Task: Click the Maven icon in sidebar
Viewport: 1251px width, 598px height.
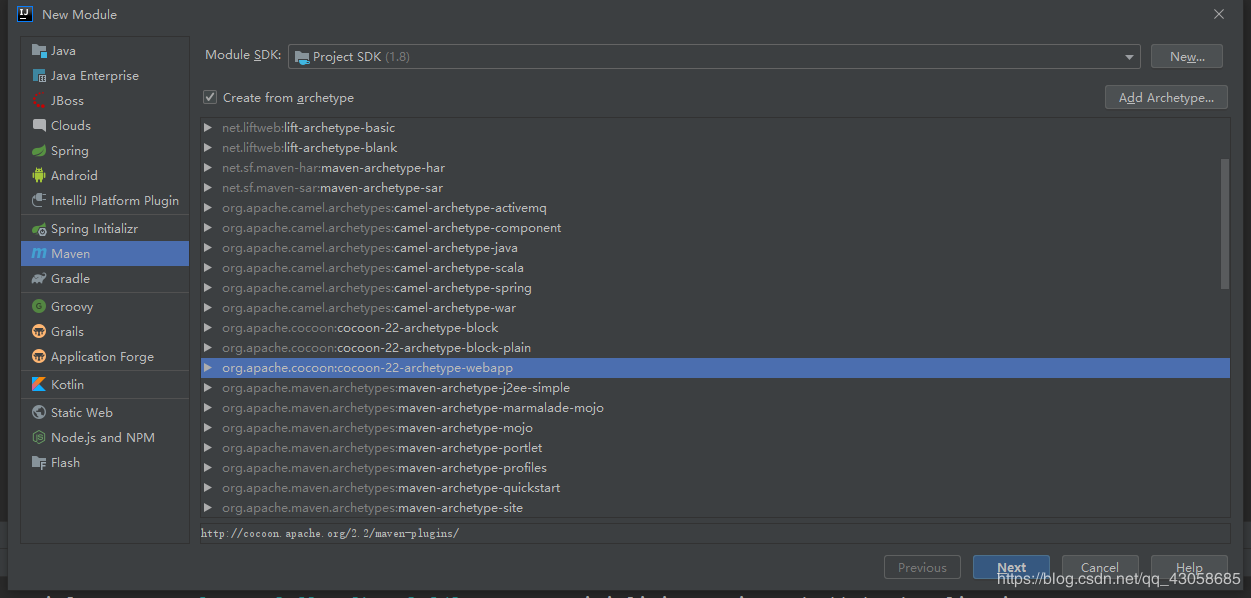Action: pos(39,254)
